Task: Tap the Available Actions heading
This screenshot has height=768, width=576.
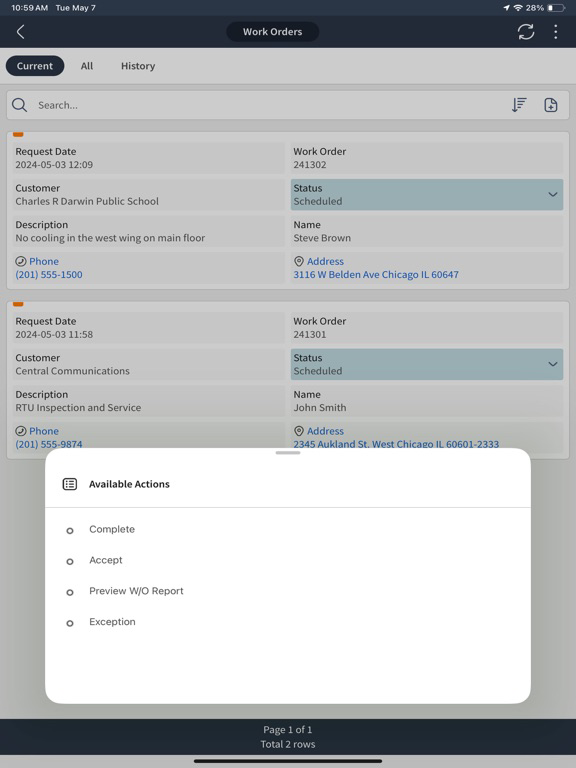Action: coord(129,484)
